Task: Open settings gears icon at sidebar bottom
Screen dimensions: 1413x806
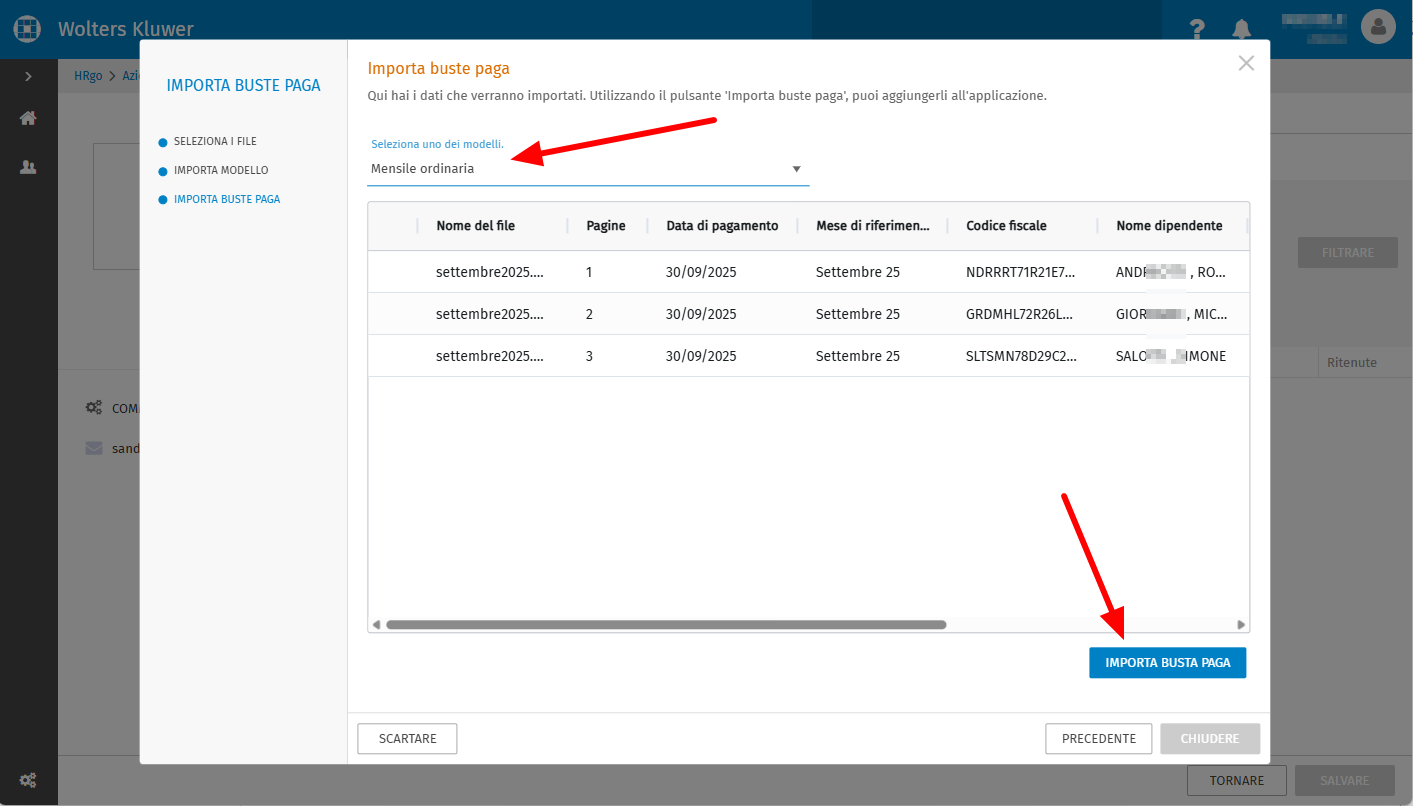Action: [x=28, y=780]
